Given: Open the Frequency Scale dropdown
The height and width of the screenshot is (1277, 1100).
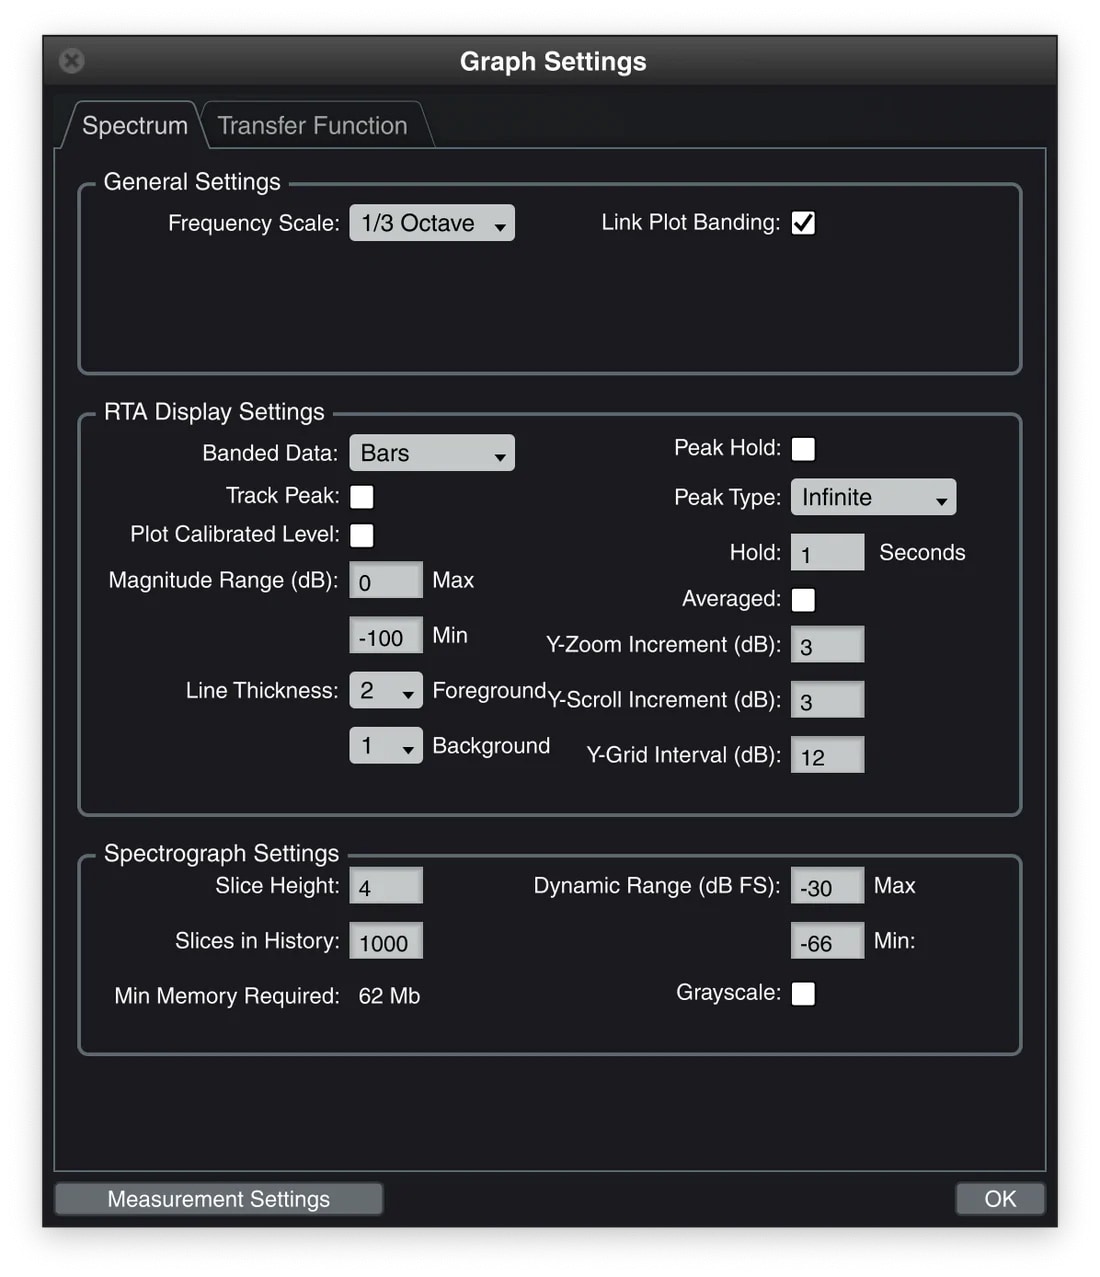Looking at the screenshot, I should click(431, 223).
